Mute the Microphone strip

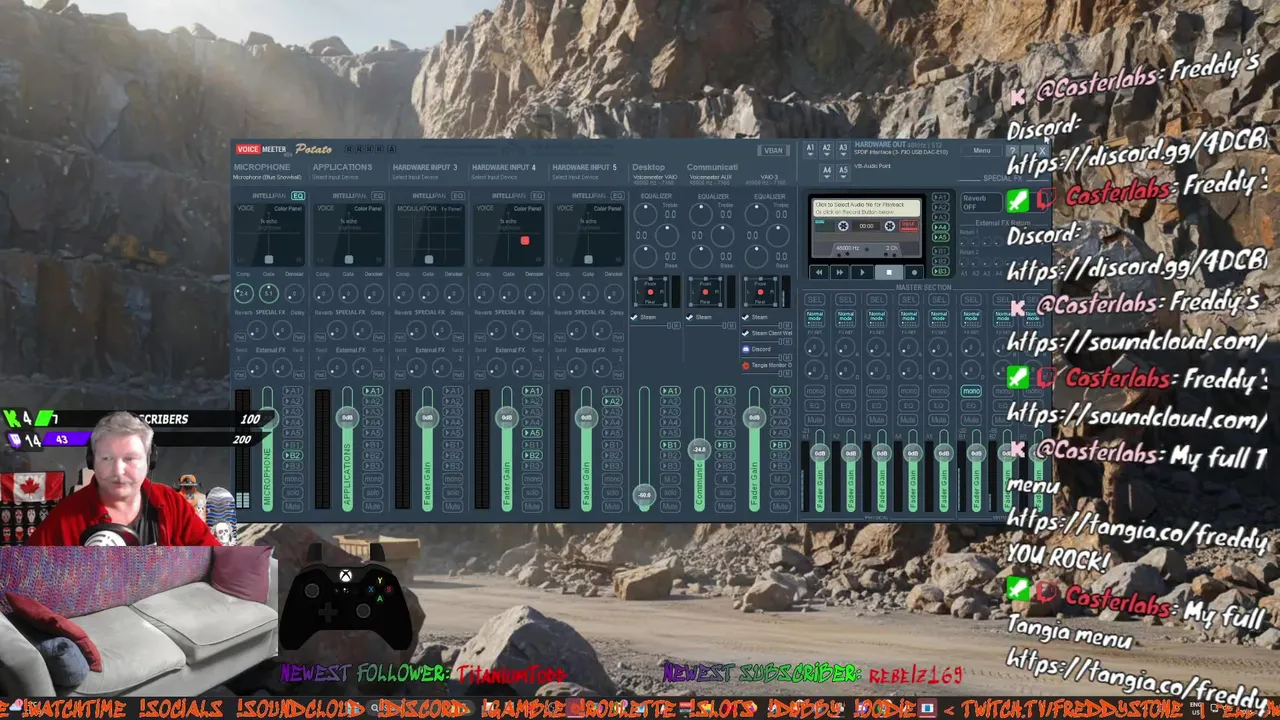292,506
